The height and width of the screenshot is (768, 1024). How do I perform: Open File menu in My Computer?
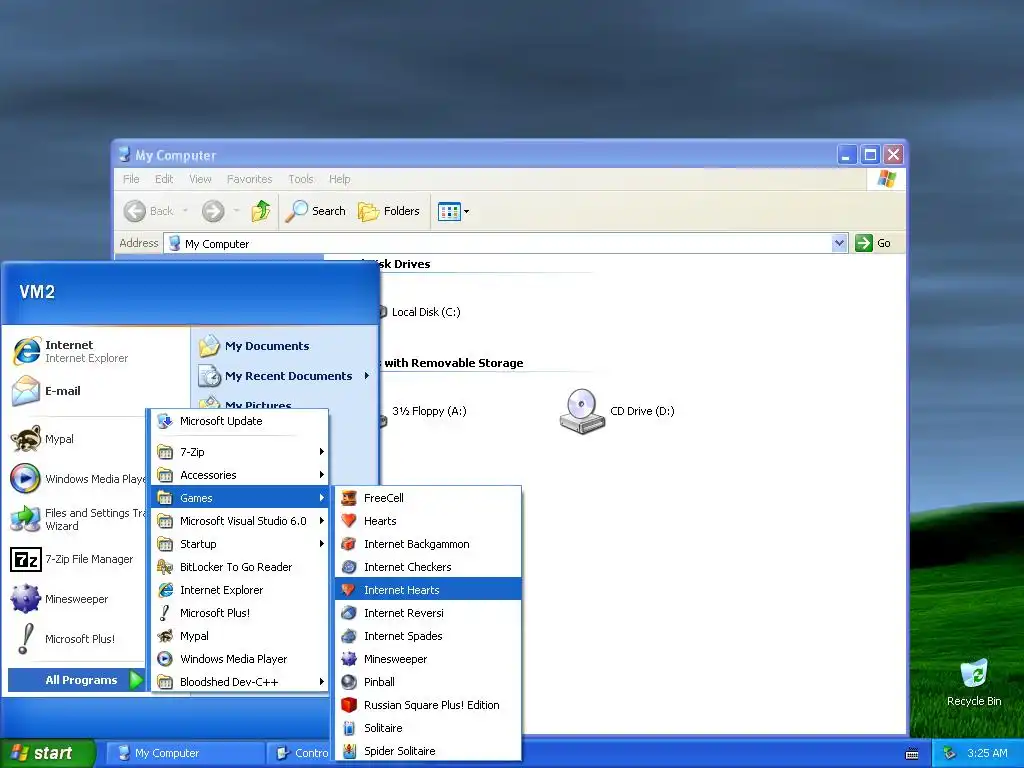[131, 179]
